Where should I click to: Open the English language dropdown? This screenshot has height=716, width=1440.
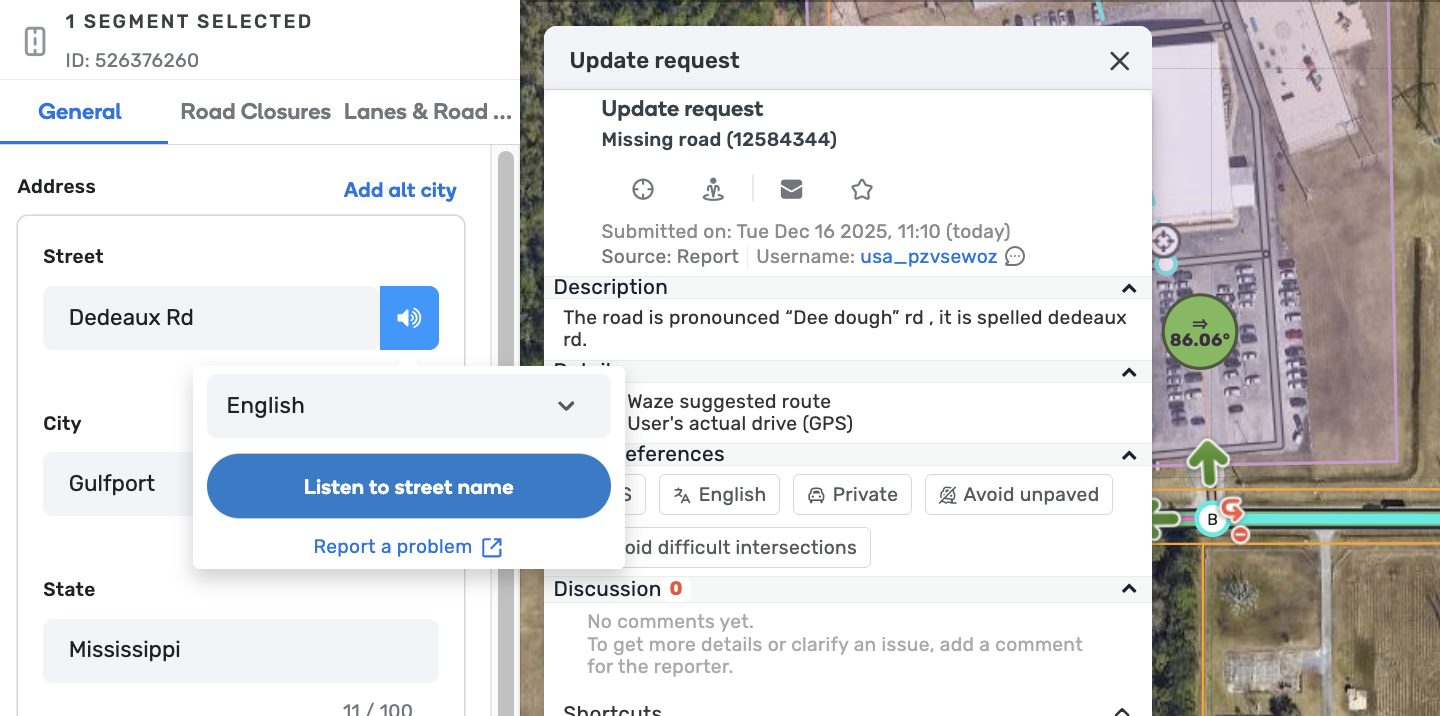[408, 406]
